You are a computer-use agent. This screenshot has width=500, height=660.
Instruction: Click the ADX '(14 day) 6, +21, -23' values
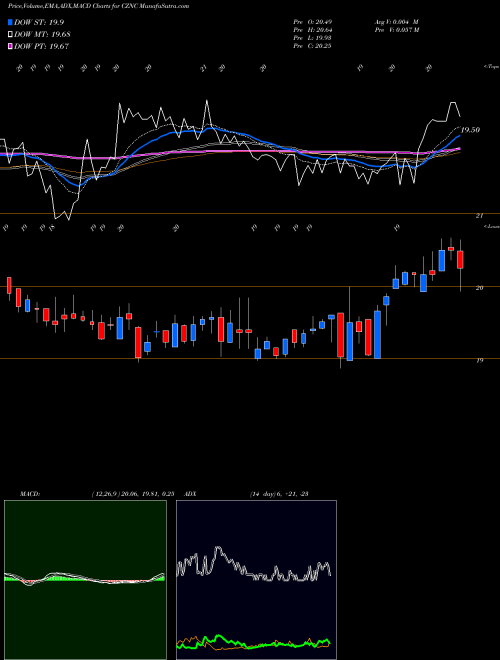coord(279,493)
